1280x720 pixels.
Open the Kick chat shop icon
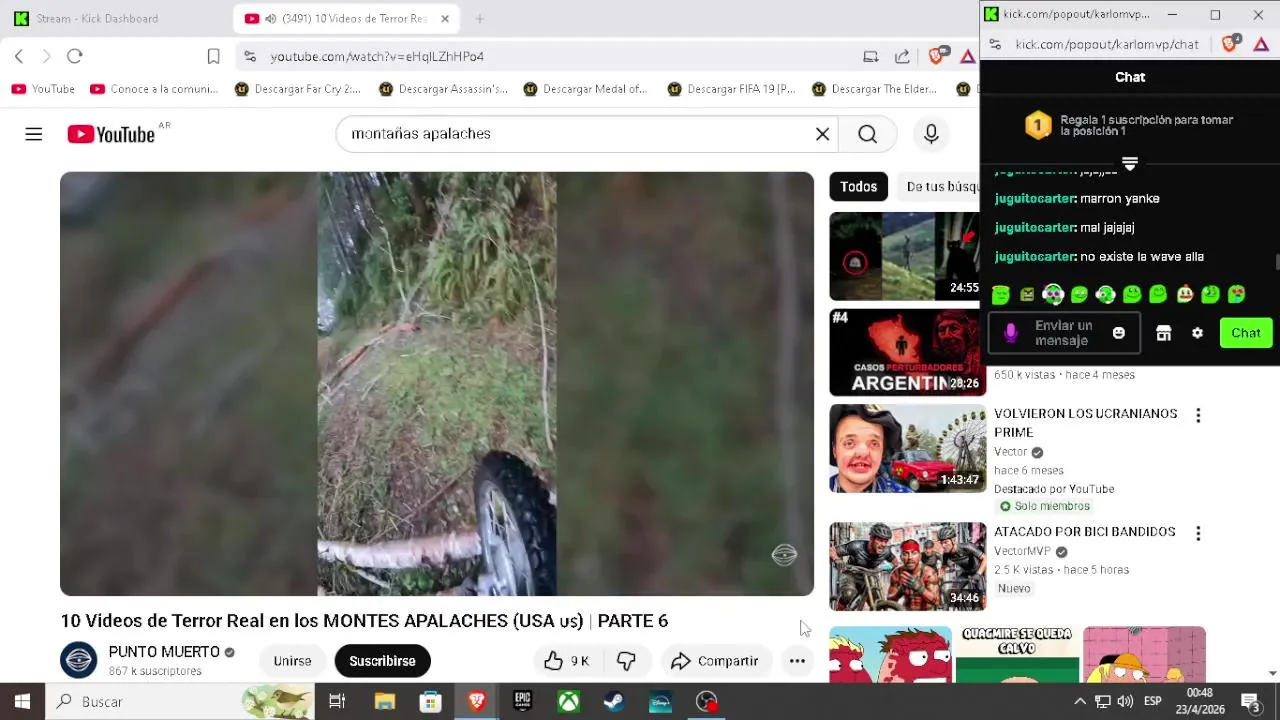pos(1163,333)
